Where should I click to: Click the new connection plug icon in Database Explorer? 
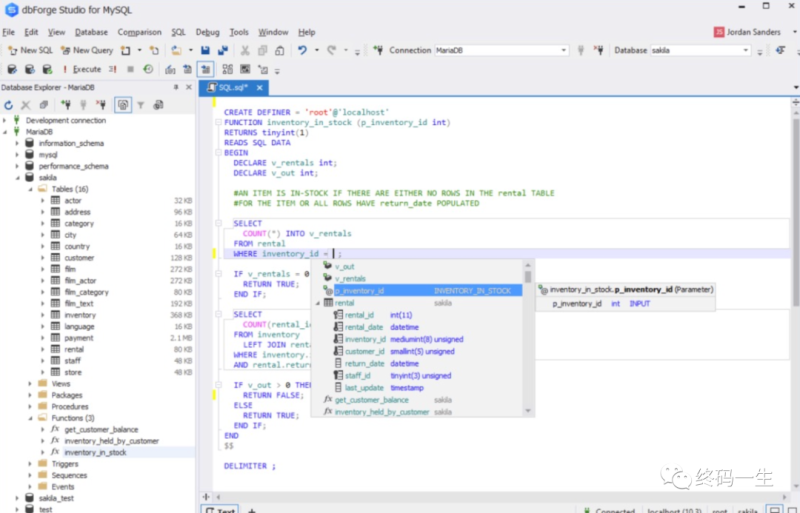click(x=65, y=104)
